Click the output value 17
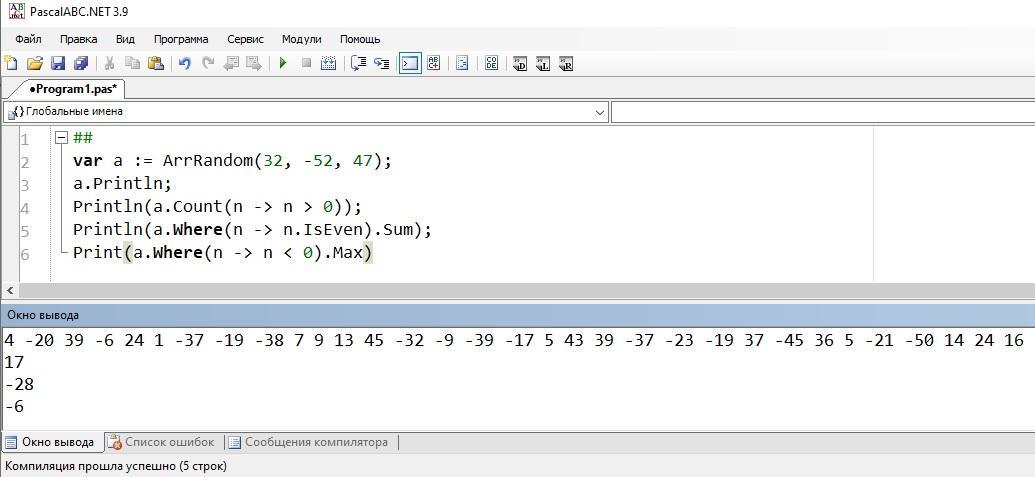Screen dimensions: 1035x477 [14, 362]
